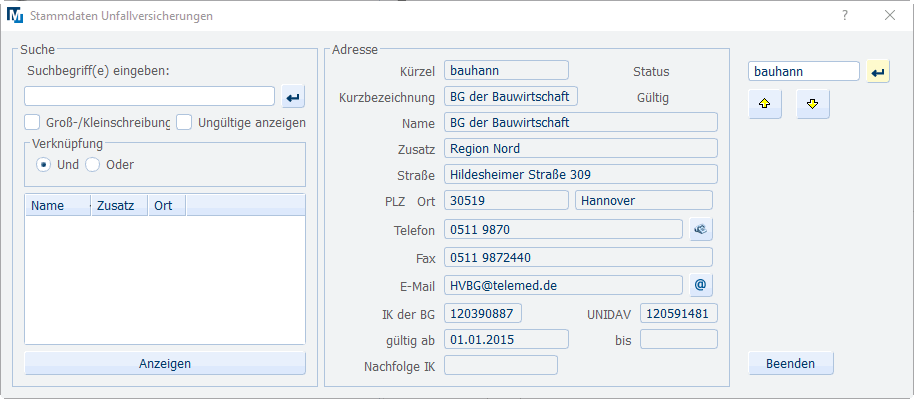The width and height of the screenshot is (914, 399).
Task: Select the Und radio option
Action: pyautogui.click(x=43, y=164)
